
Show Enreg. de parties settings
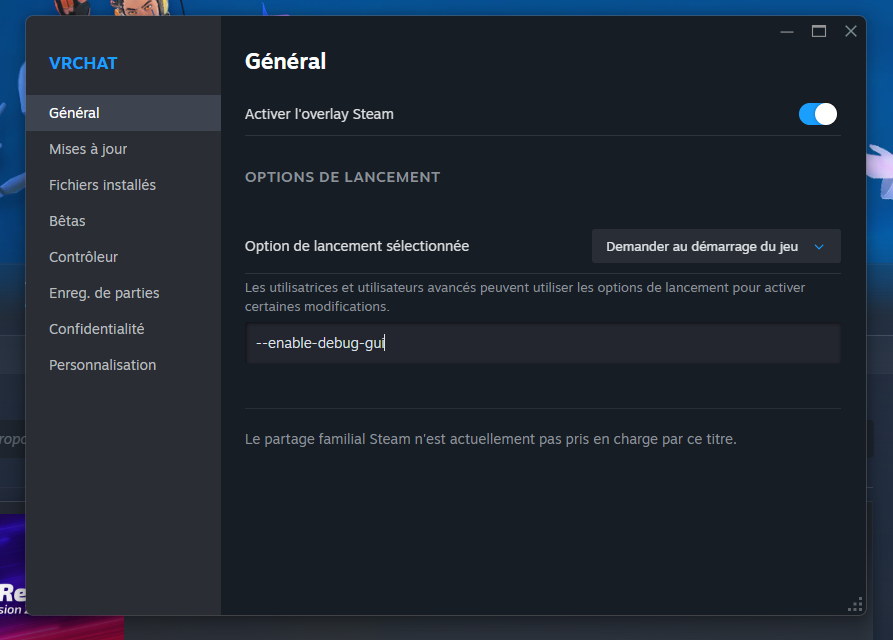pyautogui.click(x=124, y=293)
